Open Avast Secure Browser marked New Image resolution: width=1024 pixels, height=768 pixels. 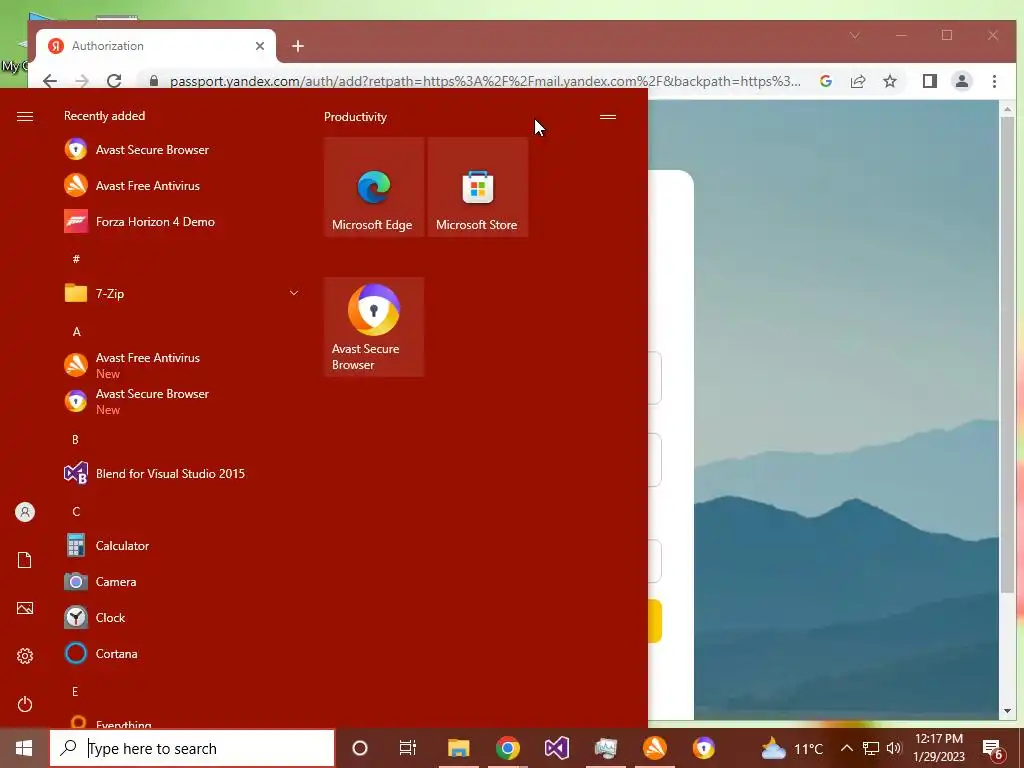(181, 401)
